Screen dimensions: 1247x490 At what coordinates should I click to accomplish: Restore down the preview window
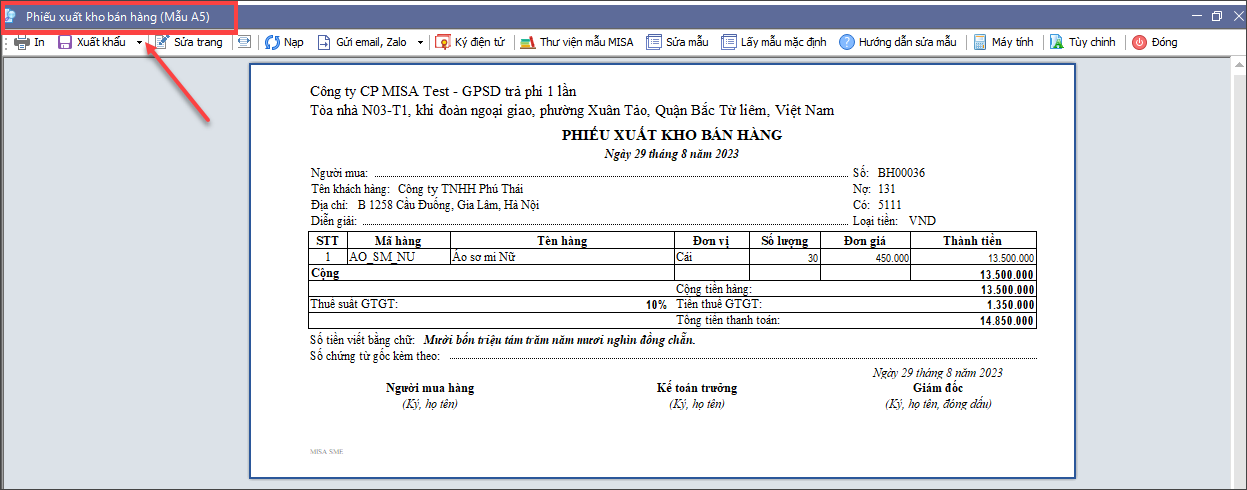coord(1217,16)
